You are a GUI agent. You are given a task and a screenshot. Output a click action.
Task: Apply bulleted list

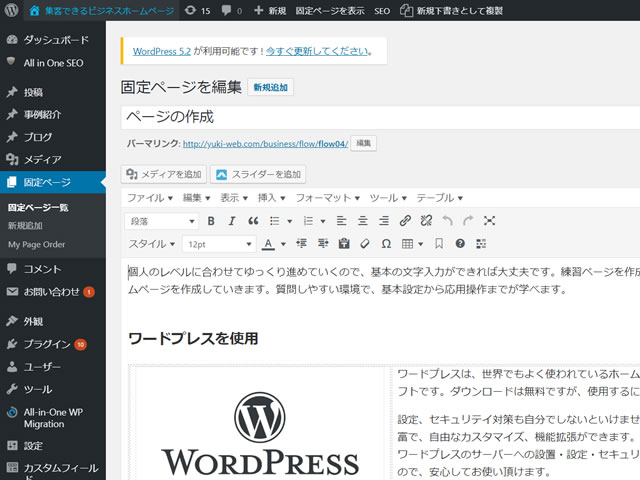pyautogui.click(x=275, y=221)
